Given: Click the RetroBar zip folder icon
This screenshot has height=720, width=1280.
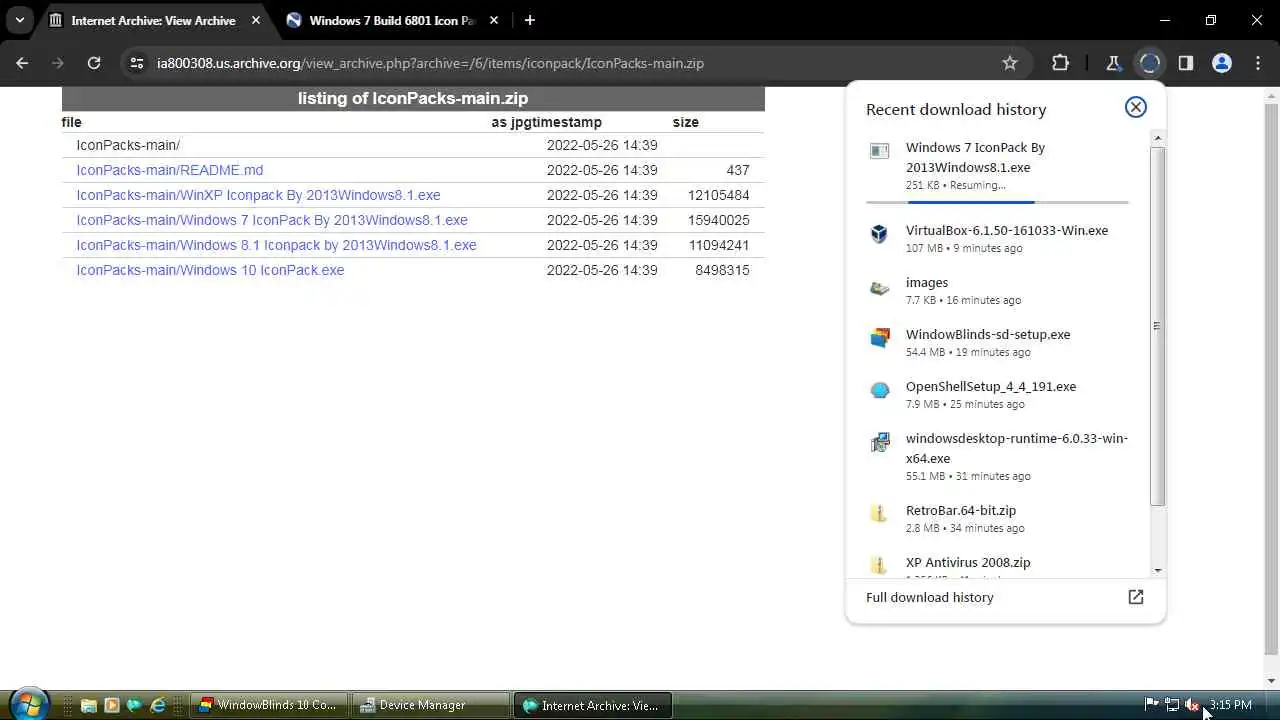Looking at the screenshot, I should coord(879,514).
